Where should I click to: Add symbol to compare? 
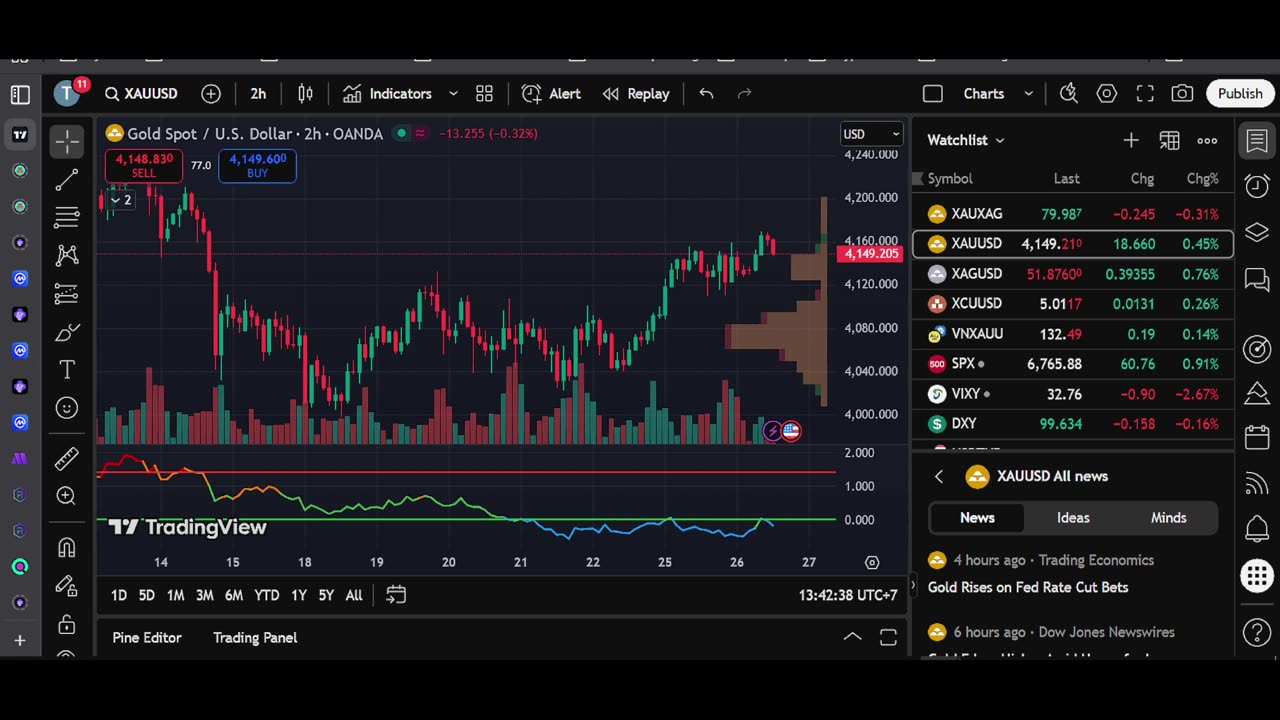click(211, 94)
